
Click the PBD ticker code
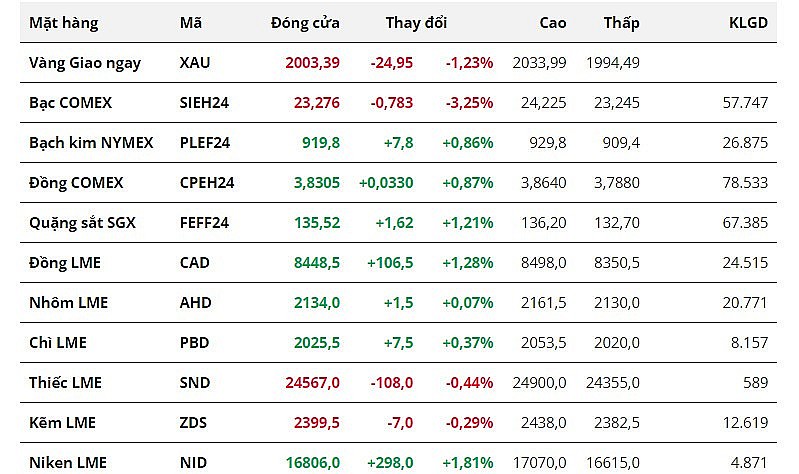coord(195,342)
